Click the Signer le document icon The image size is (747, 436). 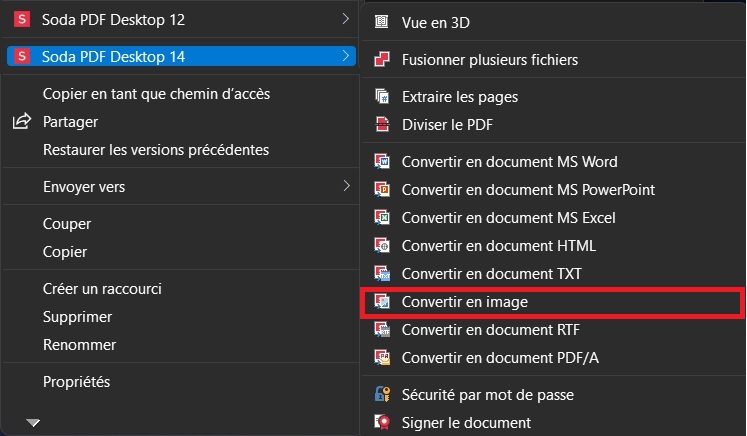[382, 422]
